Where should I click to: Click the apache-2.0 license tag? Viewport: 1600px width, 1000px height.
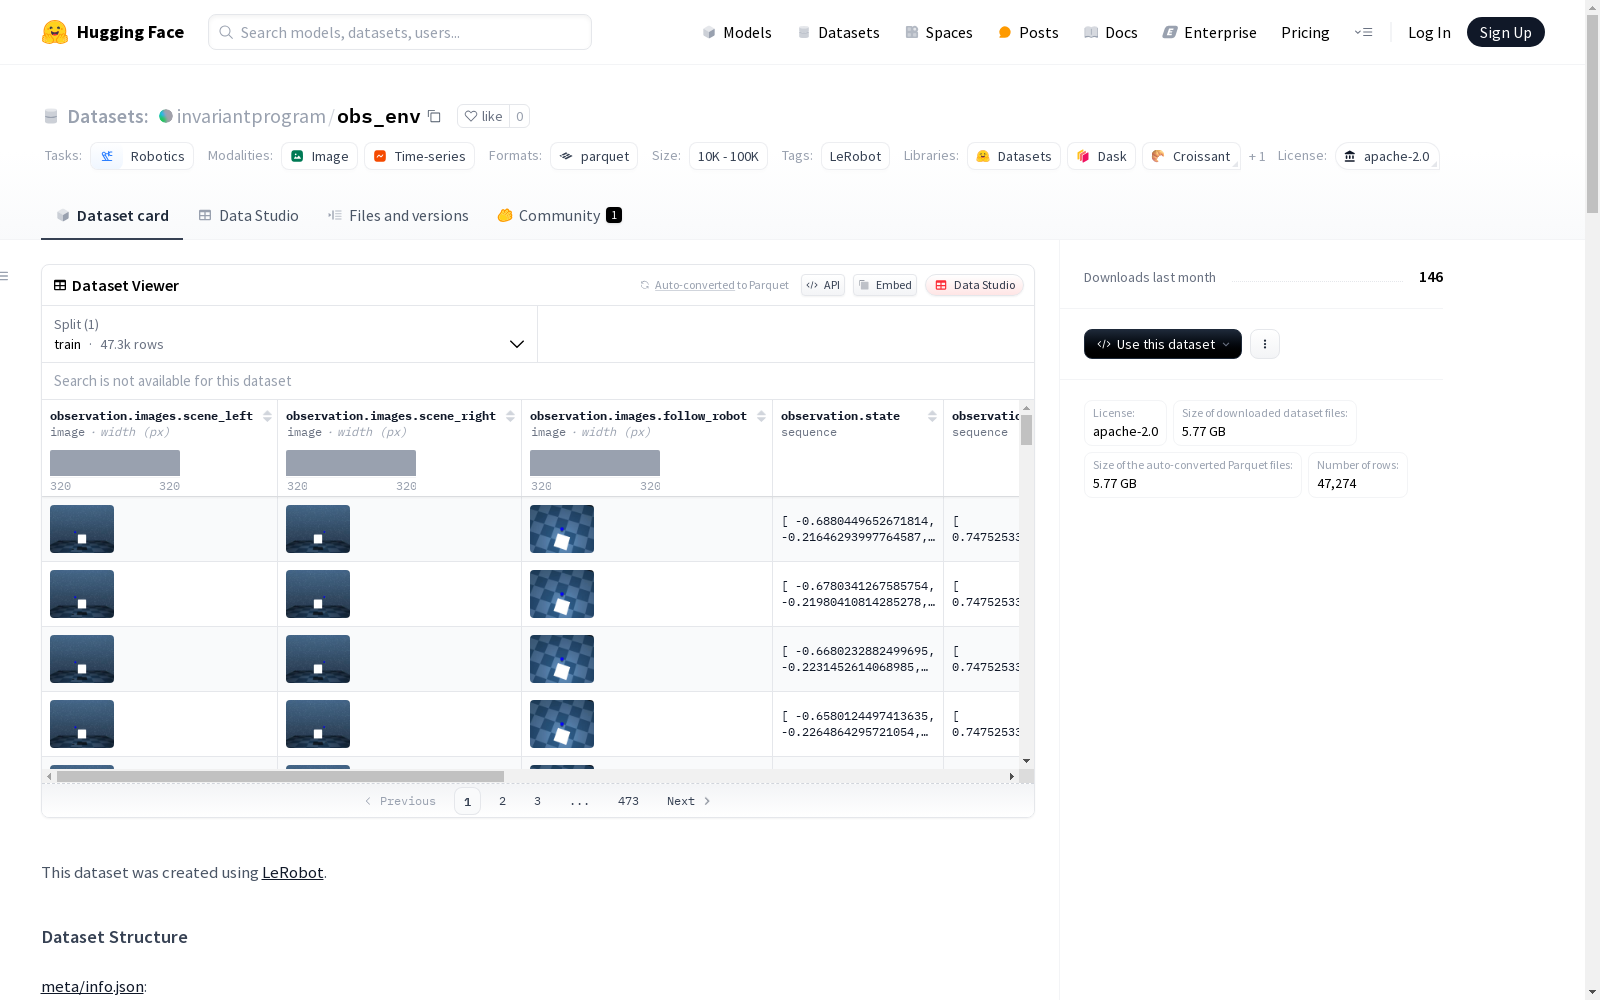pos(1387,156)
